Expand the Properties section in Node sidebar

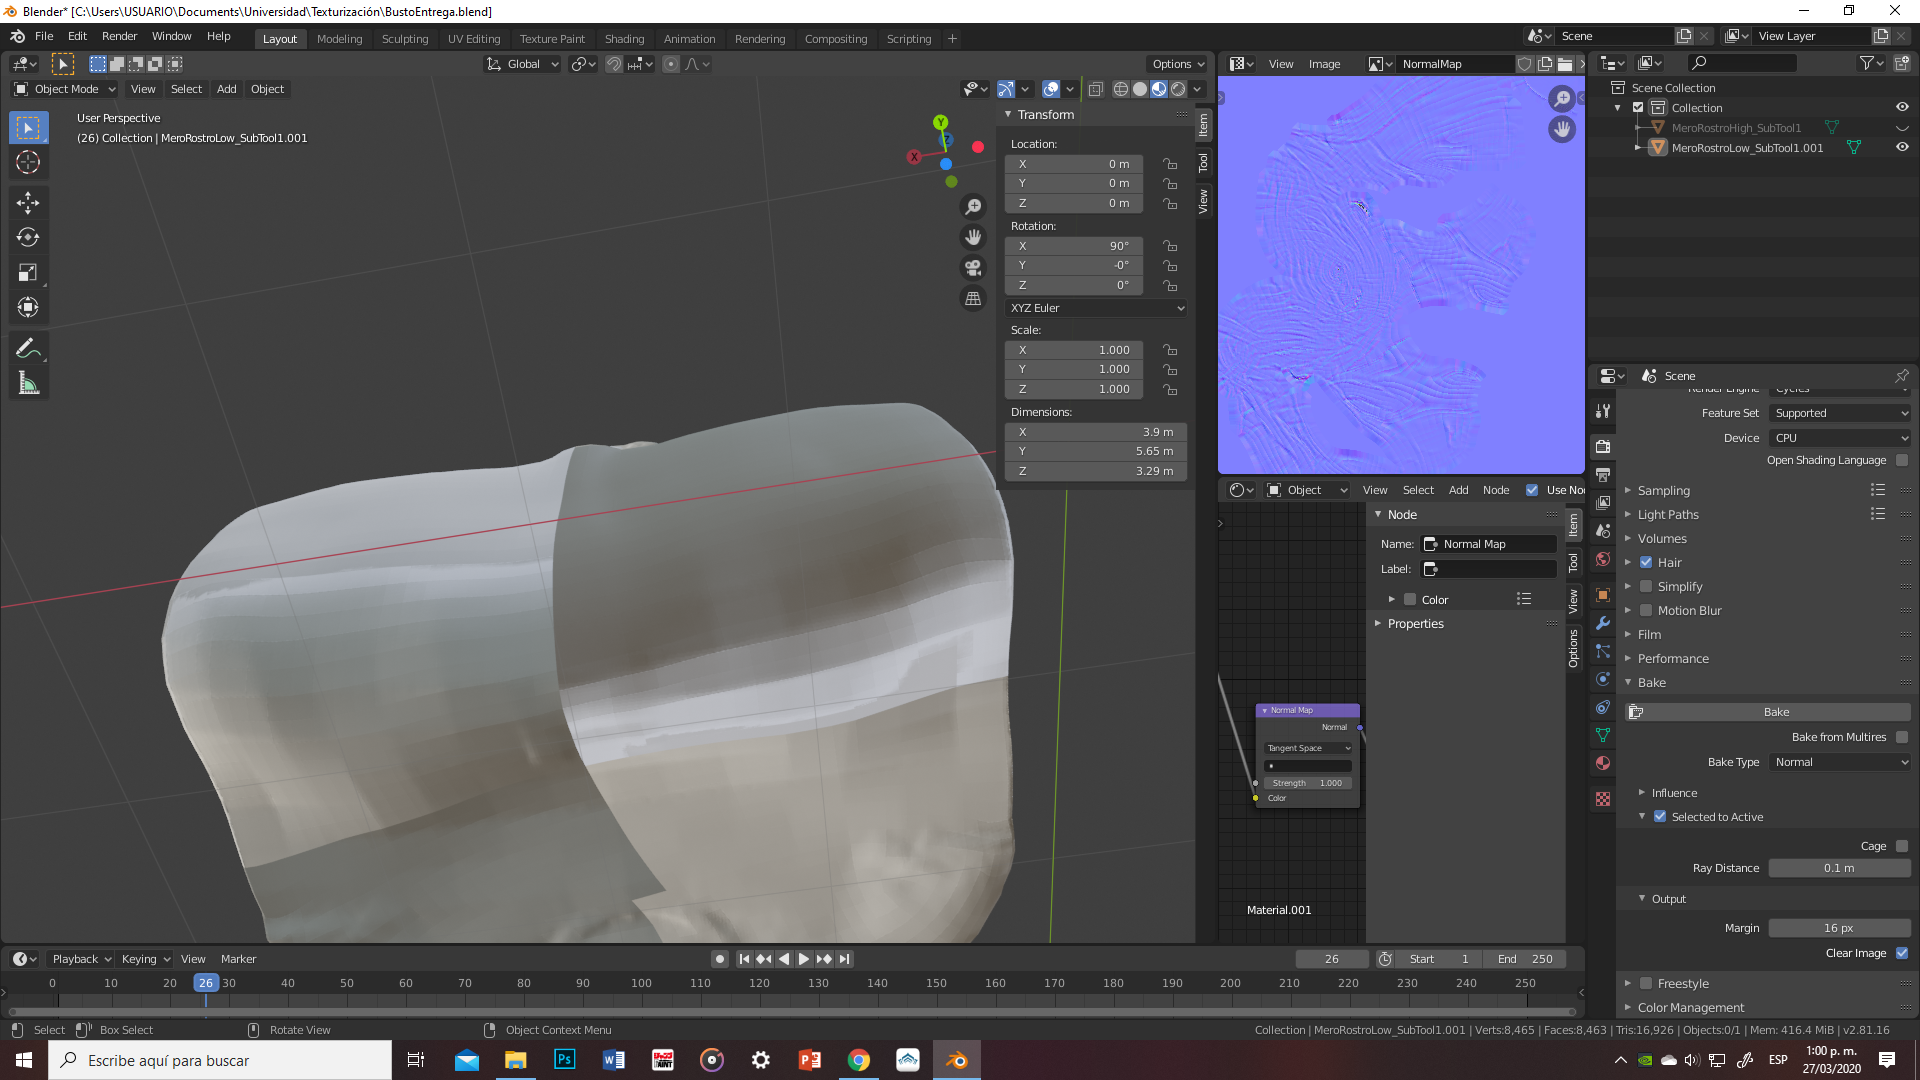[1415, 623]
